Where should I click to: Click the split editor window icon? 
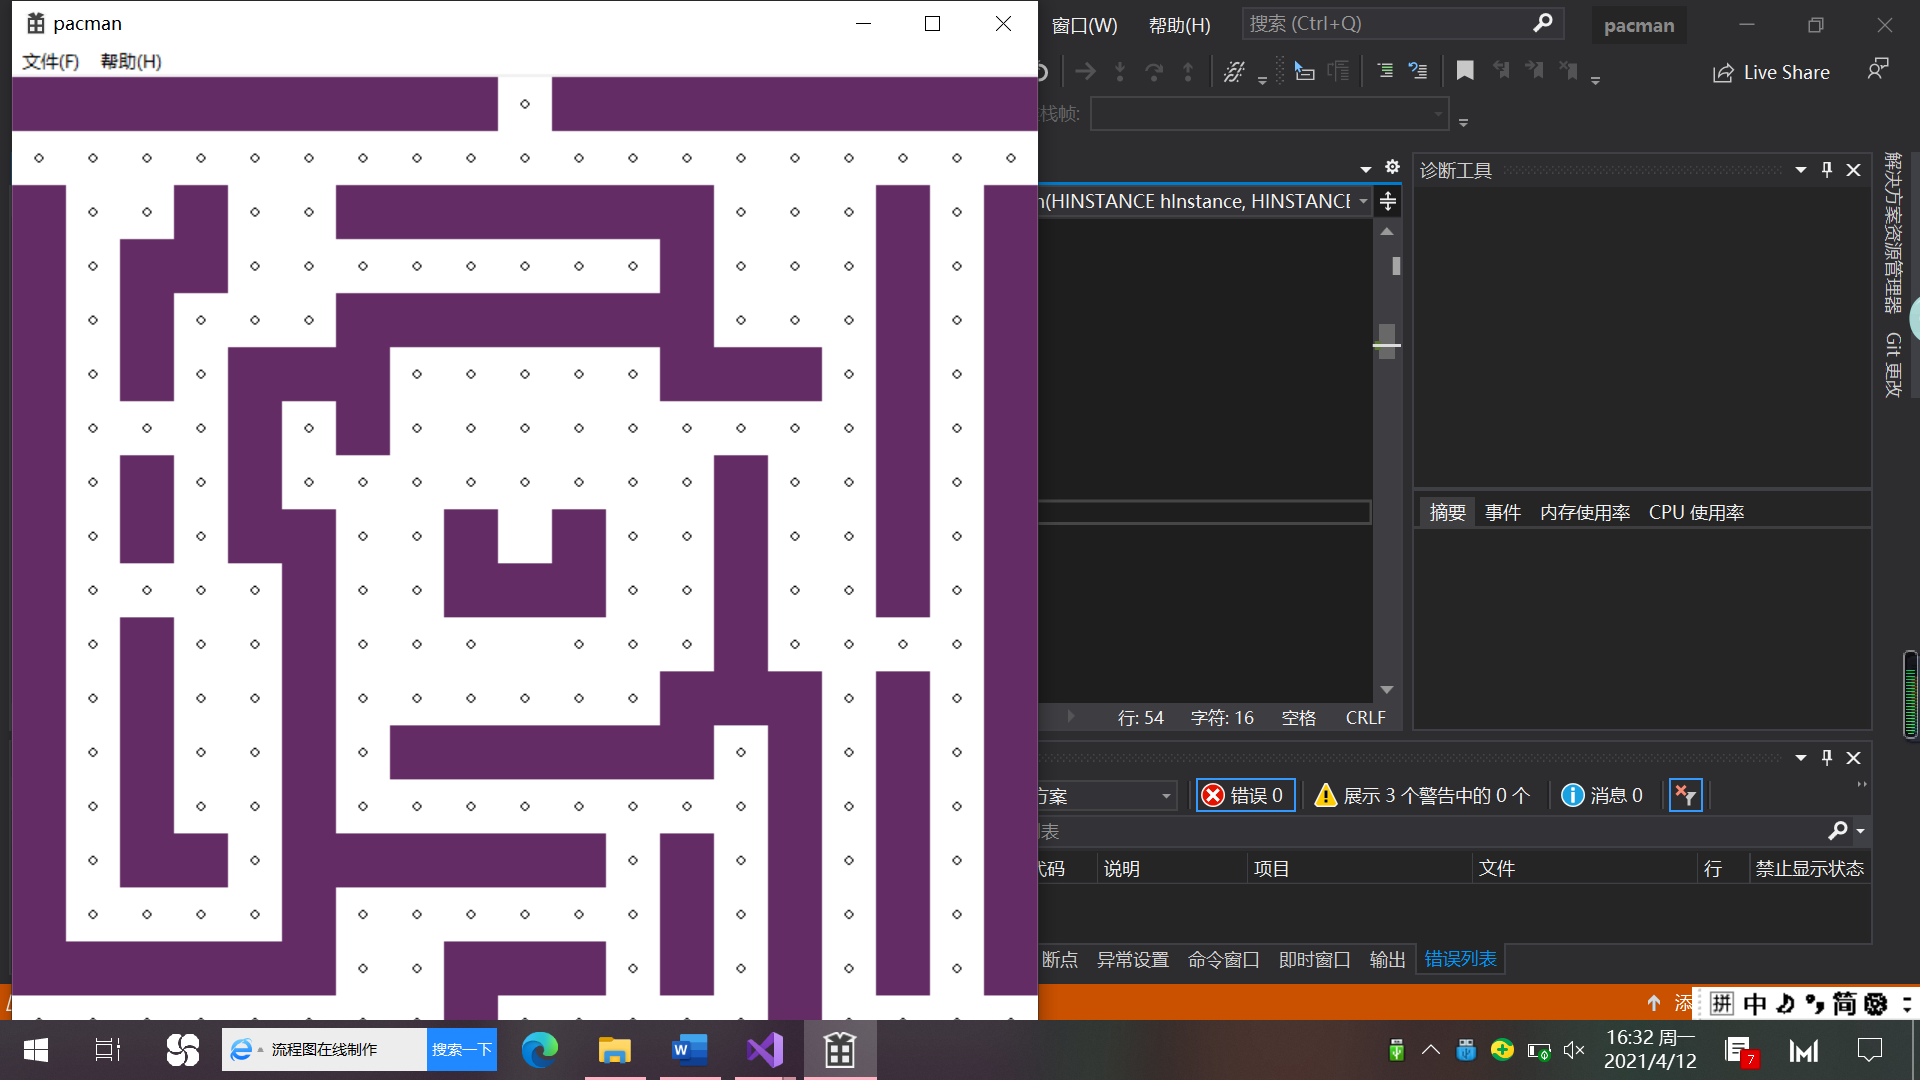coord(1387,202)
